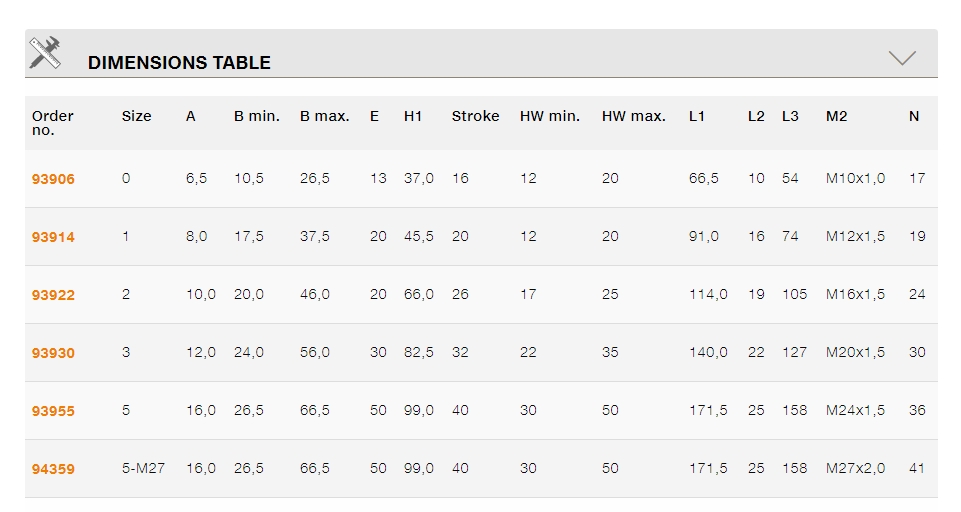This screenshot has width=961, height=512.
Task: Open order number 93930
Action: [x=53, y=353]
